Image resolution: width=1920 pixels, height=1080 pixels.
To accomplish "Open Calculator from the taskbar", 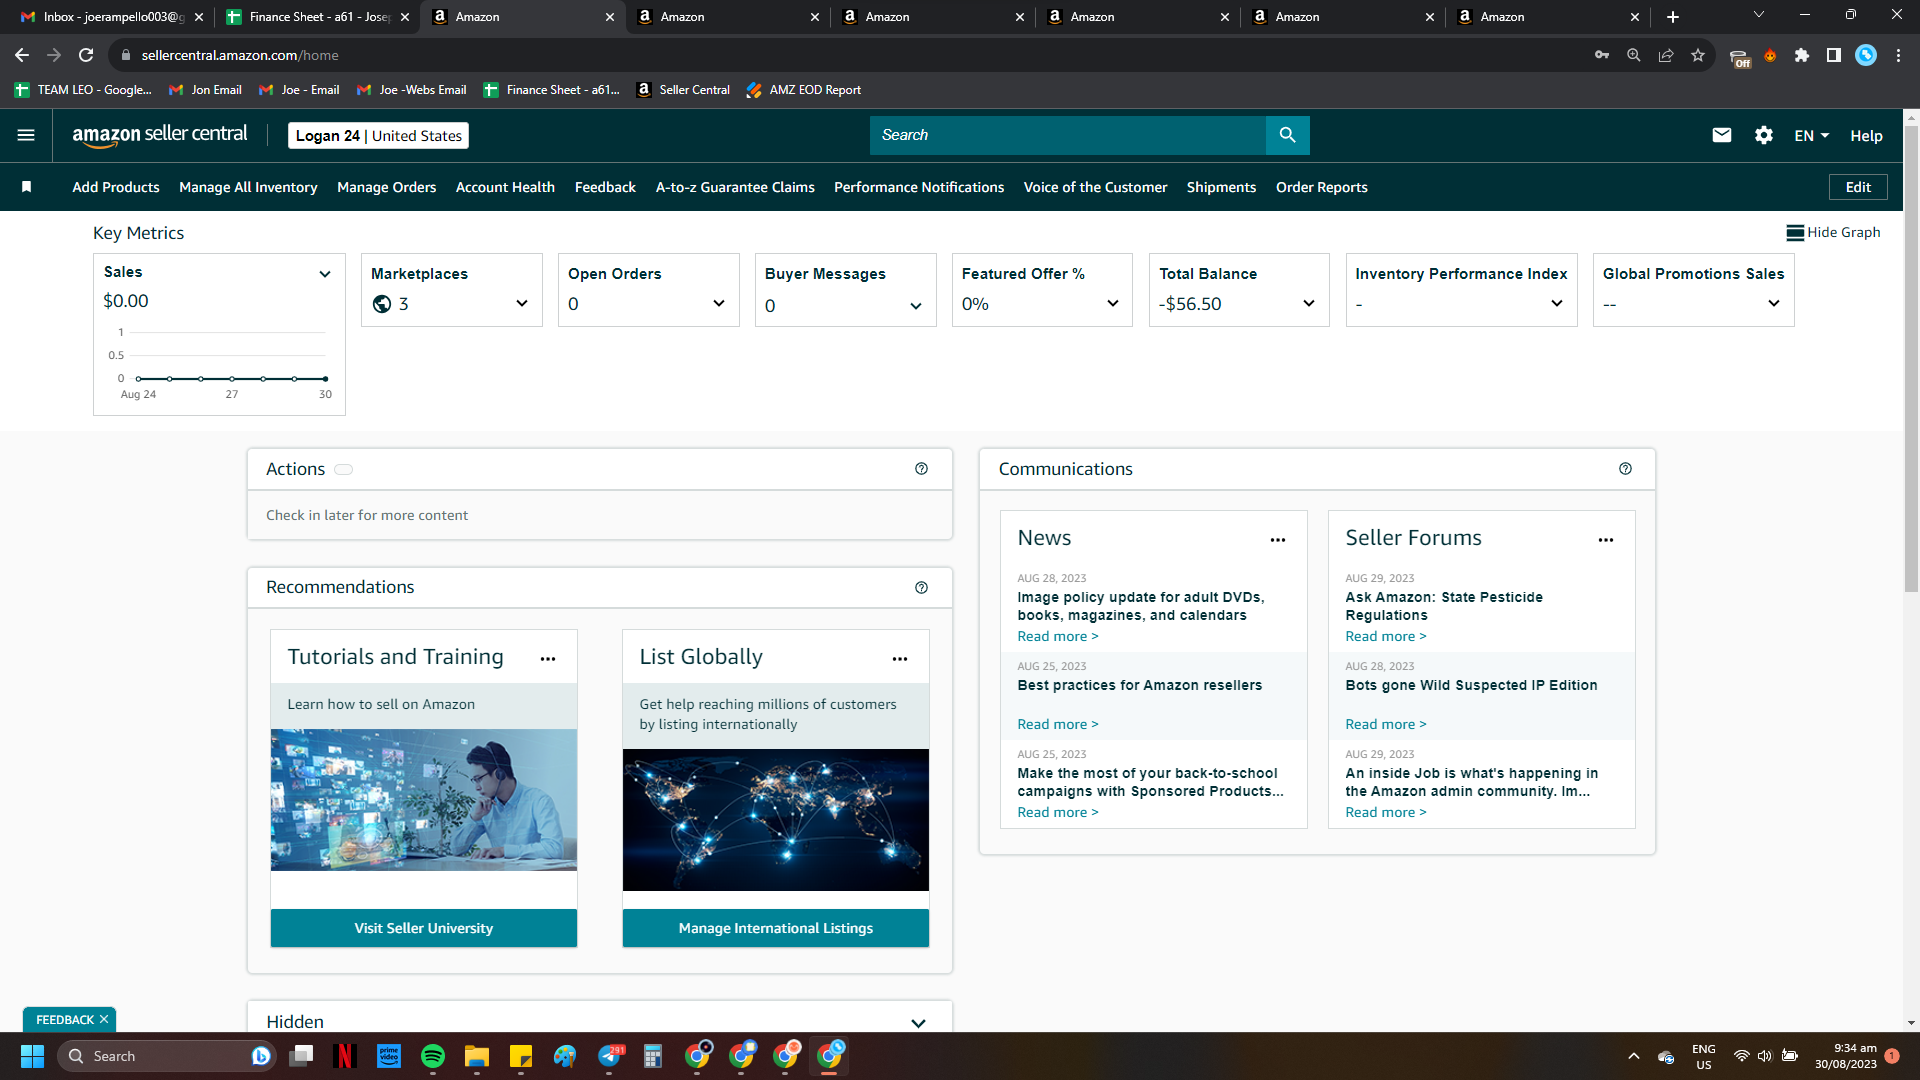I will [x=653, y=1056].
